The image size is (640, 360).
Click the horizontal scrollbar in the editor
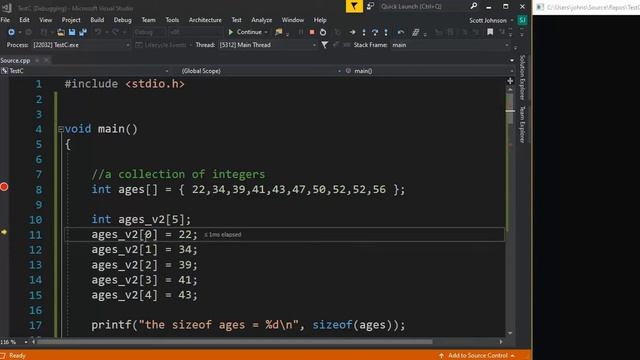pyautogui.click(x=234, y=342)
